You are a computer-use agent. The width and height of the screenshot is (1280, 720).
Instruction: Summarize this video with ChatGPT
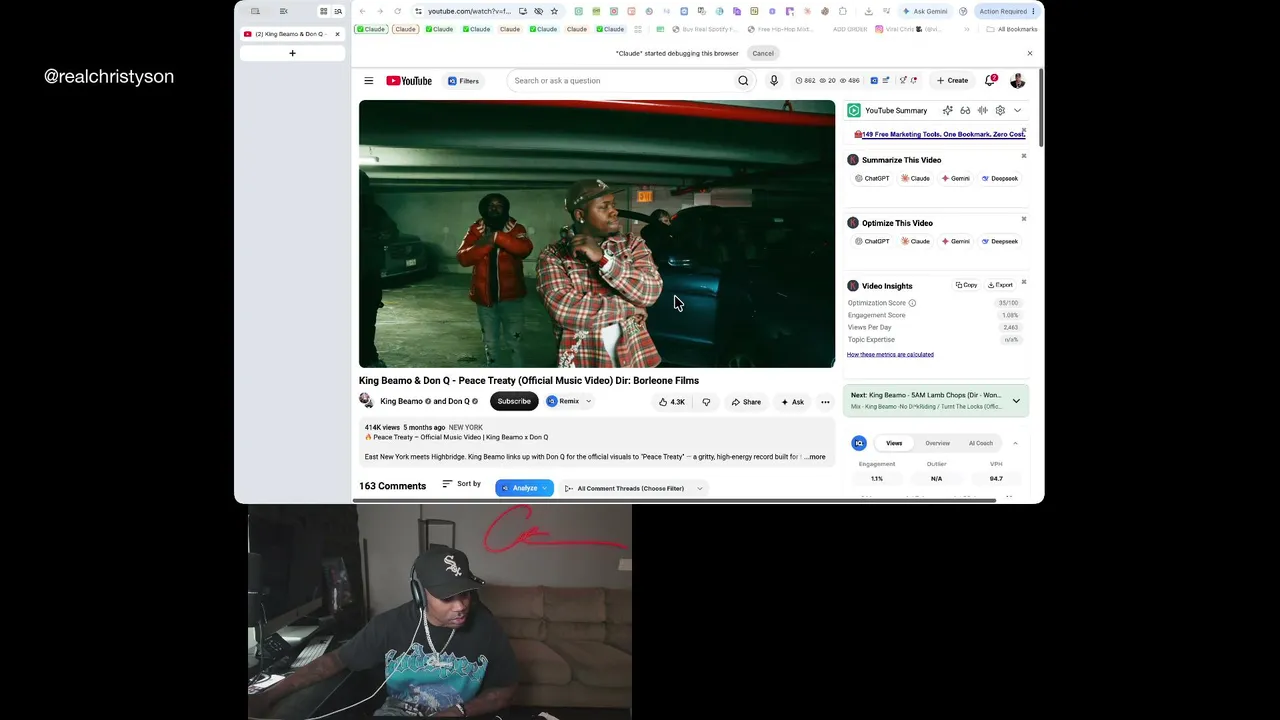point(872,178)
